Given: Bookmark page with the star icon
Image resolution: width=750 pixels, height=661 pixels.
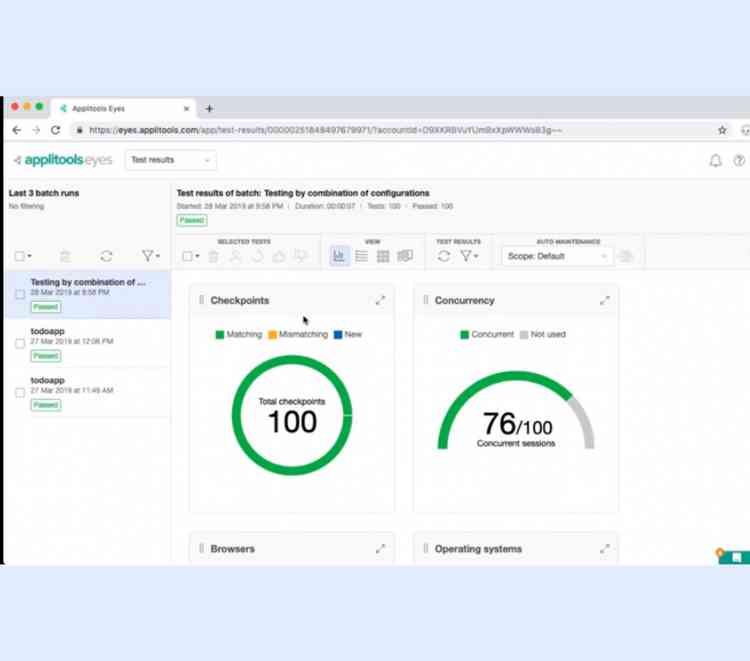Looking at the screenshot, I should (x=722, y=130).
